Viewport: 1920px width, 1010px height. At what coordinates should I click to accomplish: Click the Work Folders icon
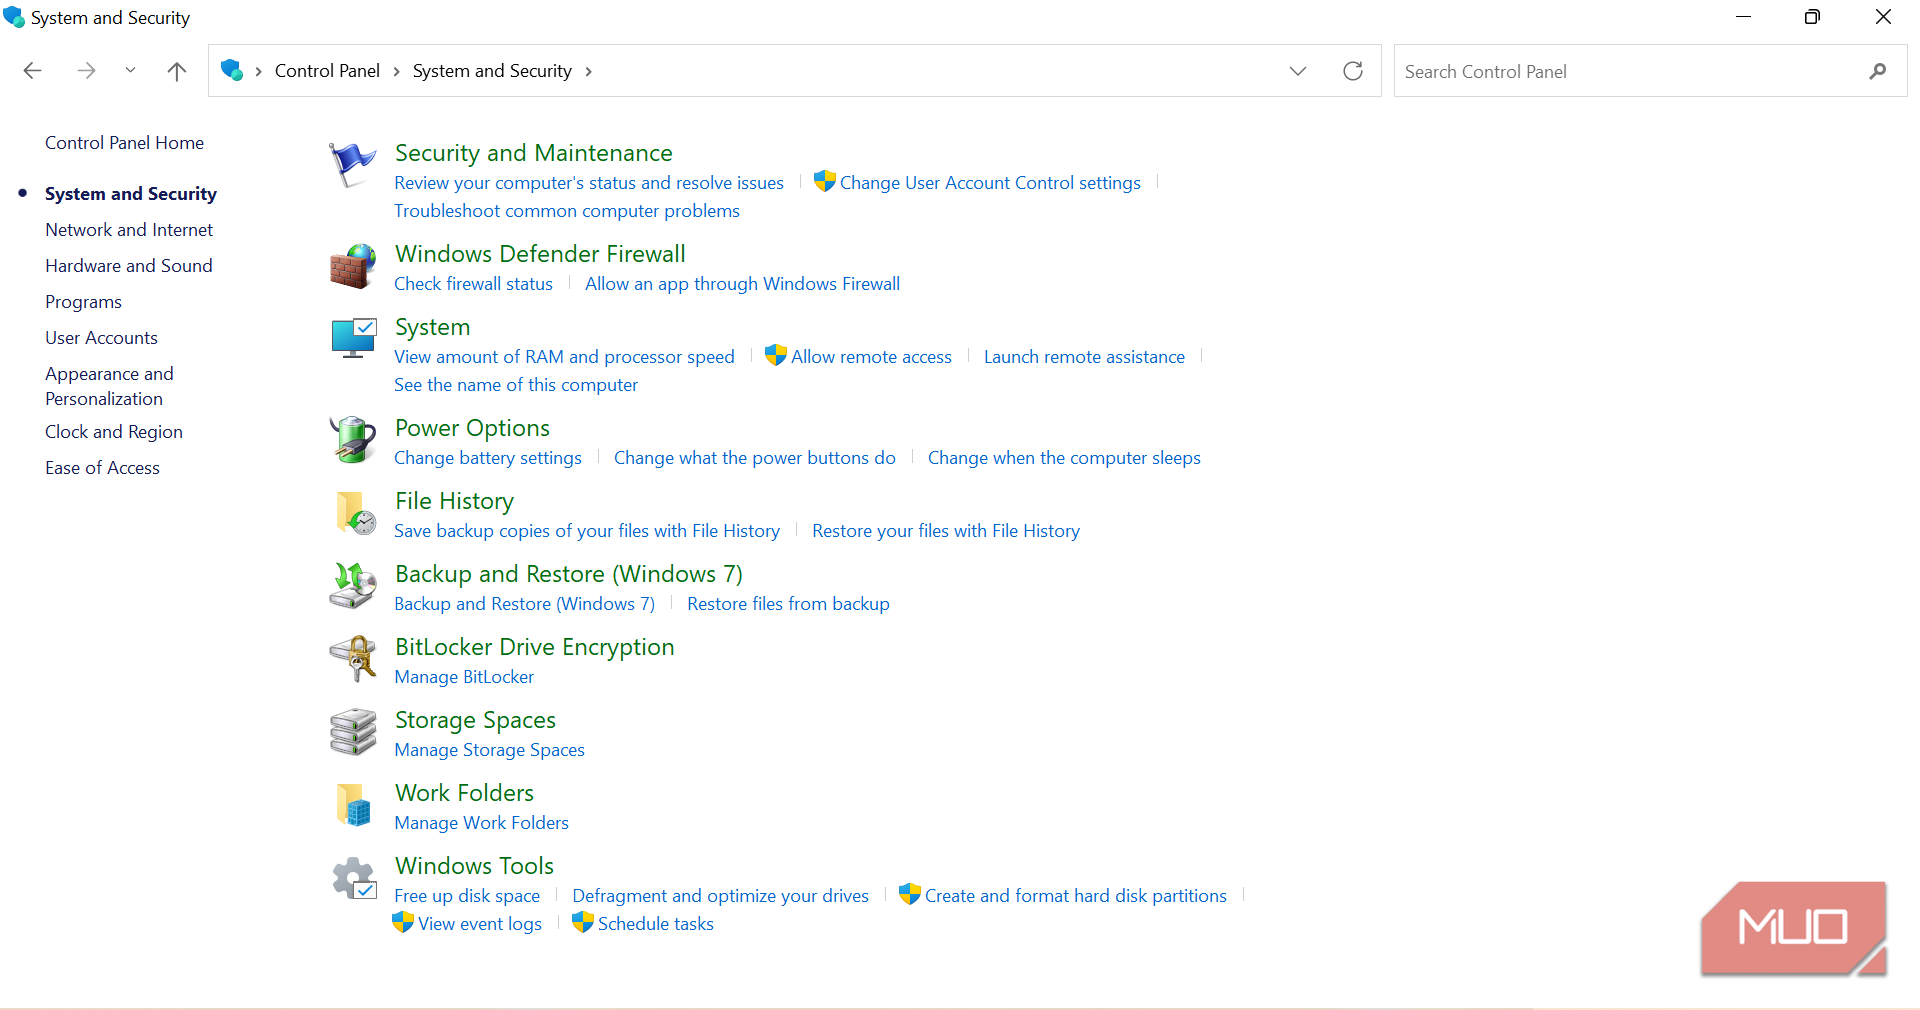tap(355, 805)
